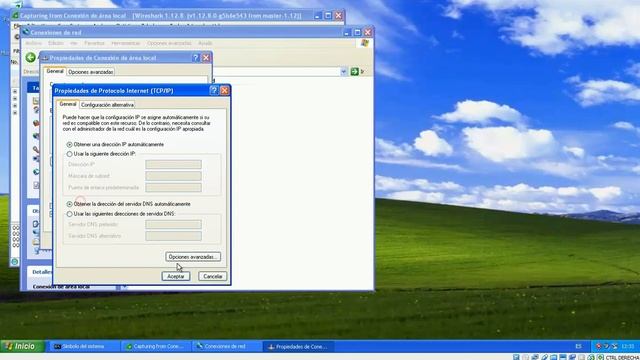Click the ES language indicator in taskbar
640x360 pixels.
pos(578,347)
